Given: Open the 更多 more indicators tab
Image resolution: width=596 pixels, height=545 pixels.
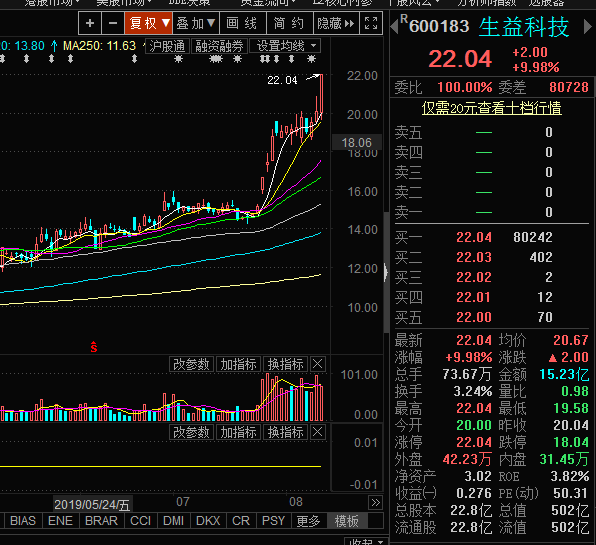Looking at the screenshot, I should click(309, 520).
